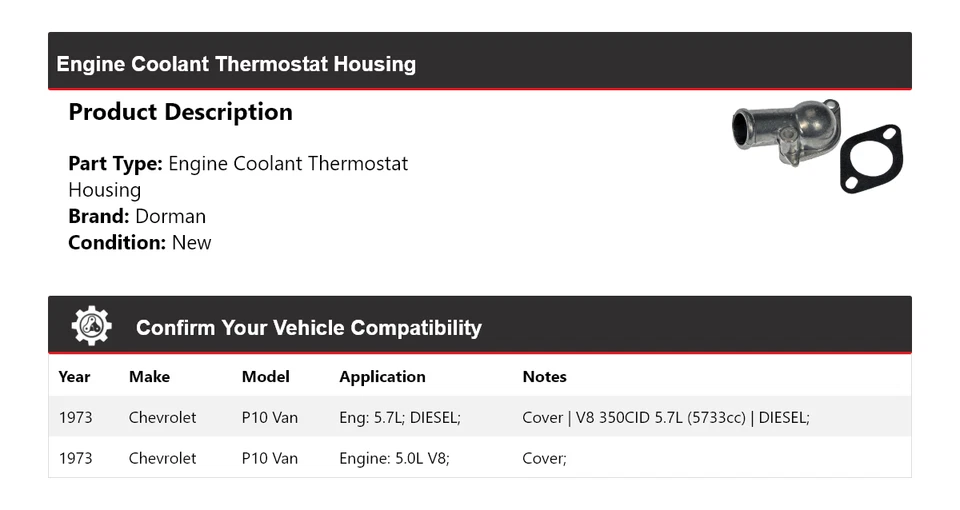The image size is (960, 510).
Task: Click the Model column header
Action: pos(265,377)
